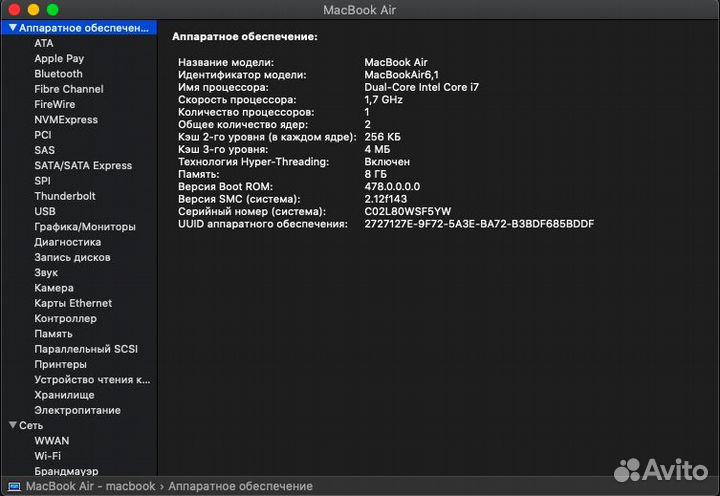Image resolution: width=720 pixels, height=496 pixels.
Task: Click Boot ROM version 478.0.0.0.0
Action: [392, 186]
